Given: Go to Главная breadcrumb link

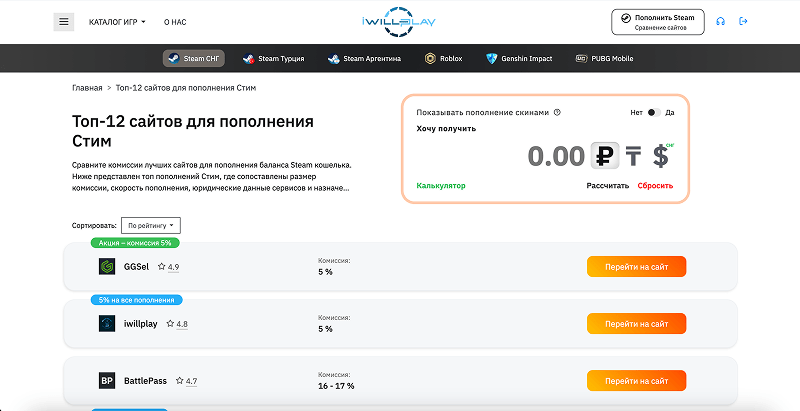Looking at the screenshot, I should pyautogui.click(x=87, y=88).
